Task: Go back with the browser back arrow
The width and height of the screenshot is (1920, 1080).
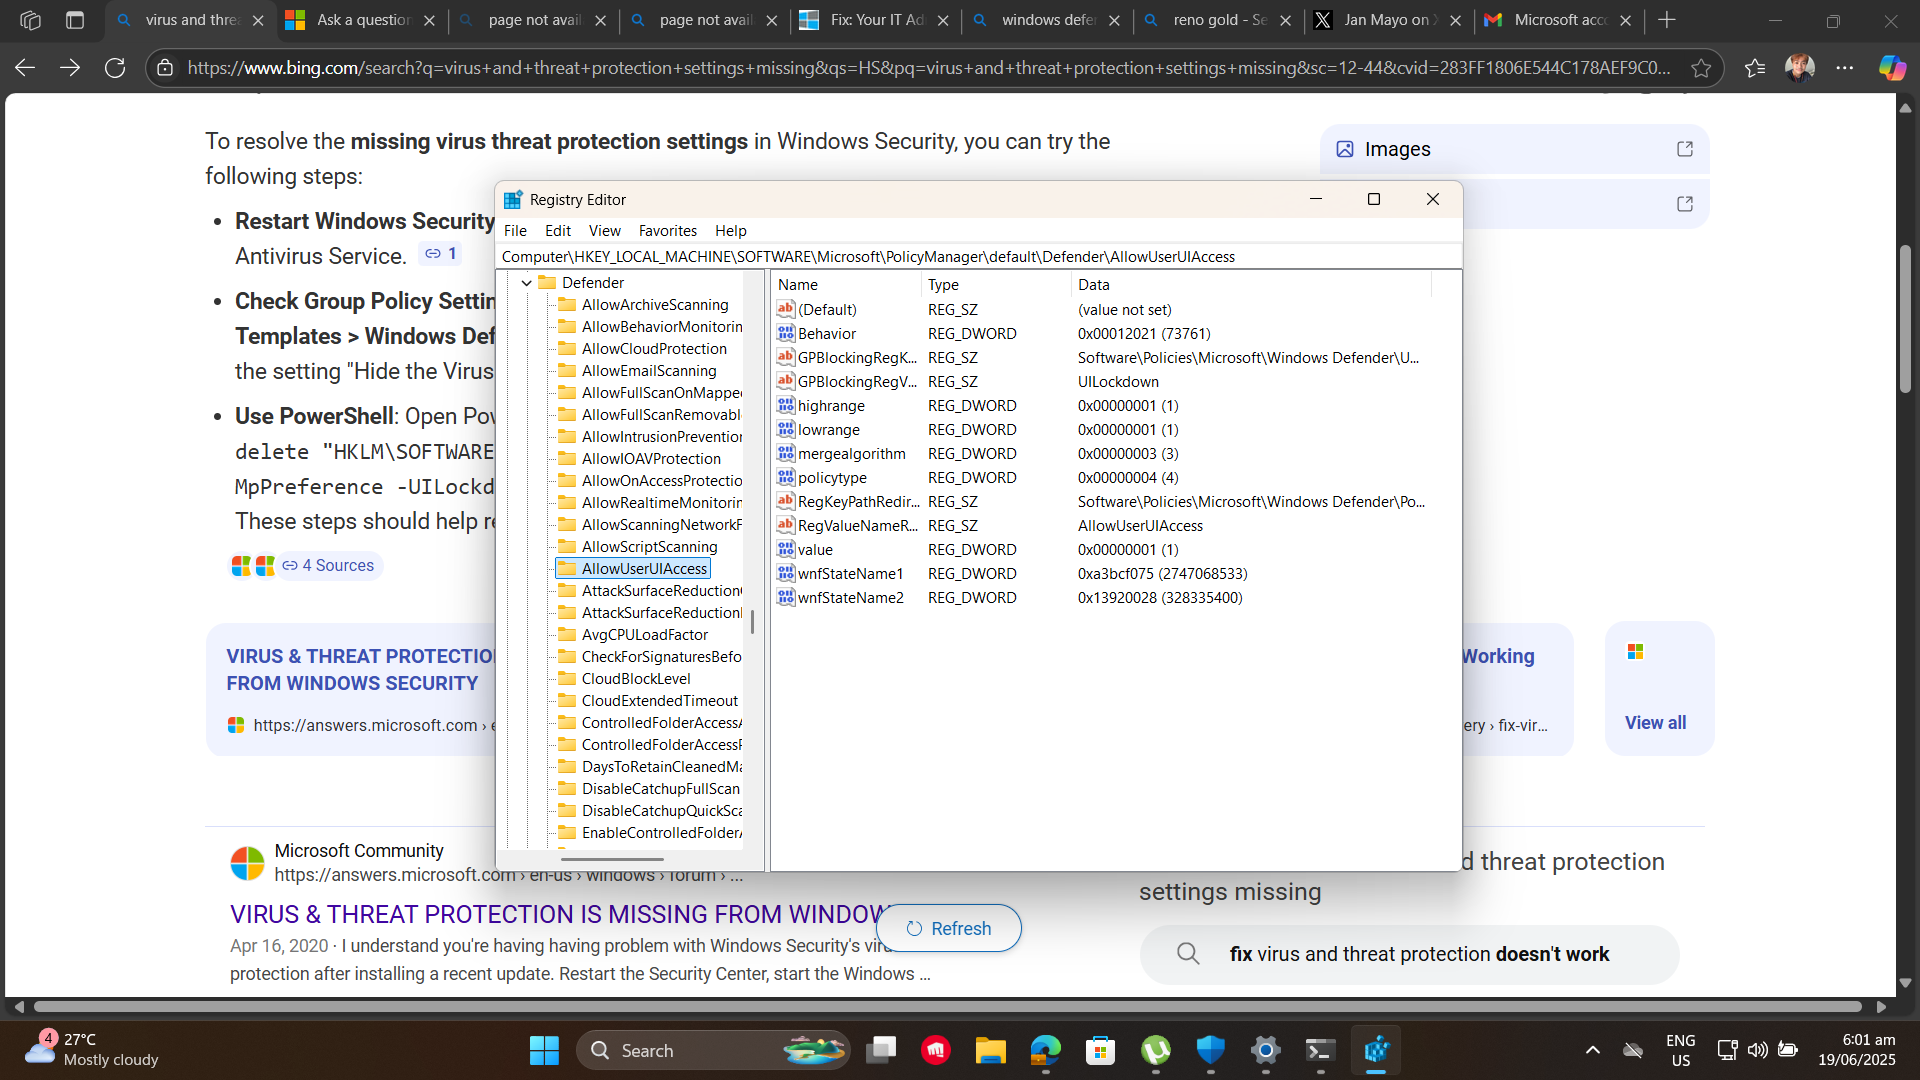Action: pyautogui.click(x=25, y=68)
